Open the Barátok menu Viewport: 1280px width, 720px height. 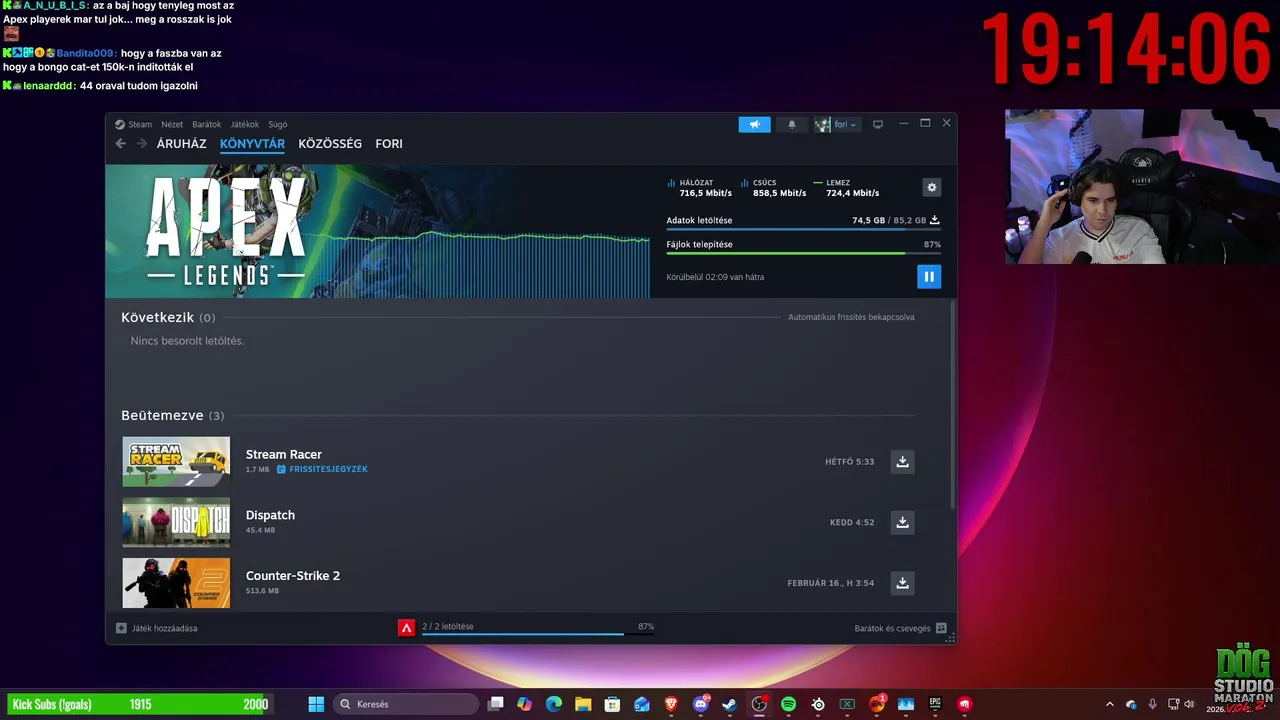(x=206, y=124)
